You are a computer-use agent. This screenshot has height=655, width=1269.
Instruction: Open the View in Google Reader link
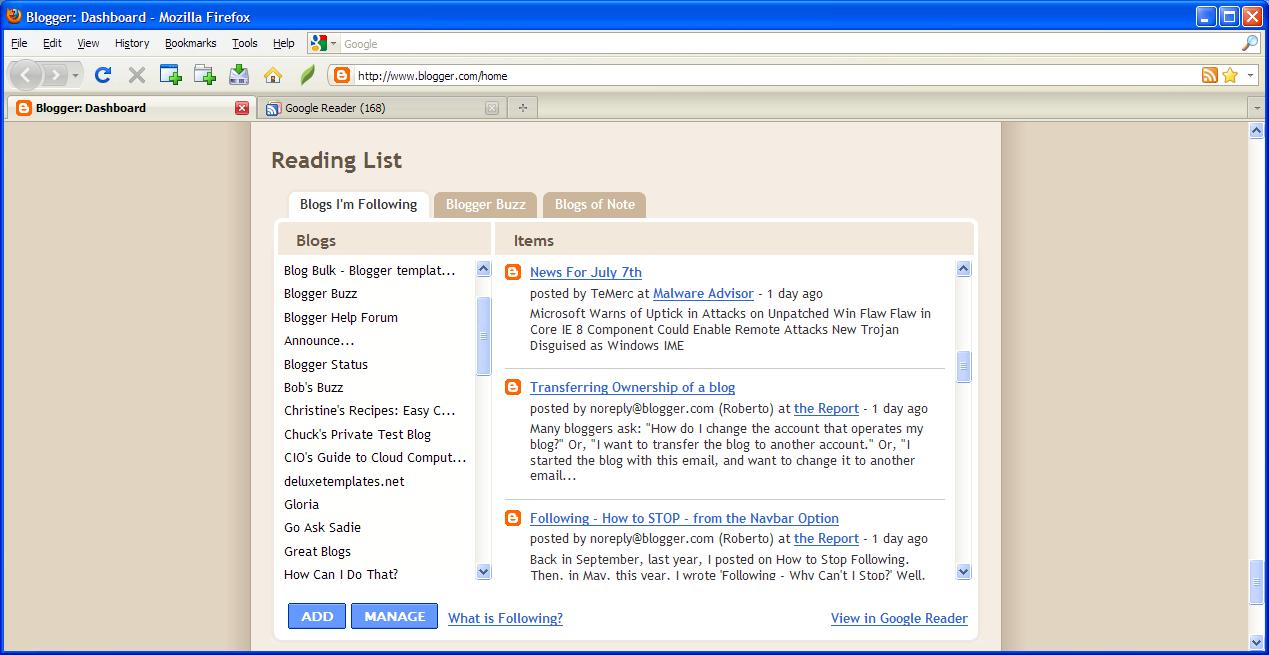[899, 618]
